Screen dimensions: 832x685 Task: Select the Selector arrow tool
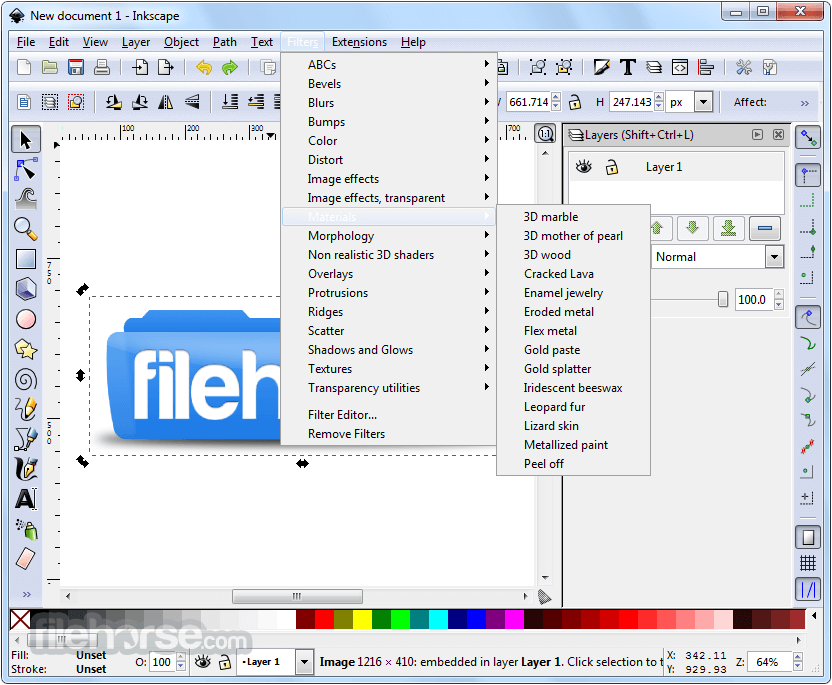25,140
